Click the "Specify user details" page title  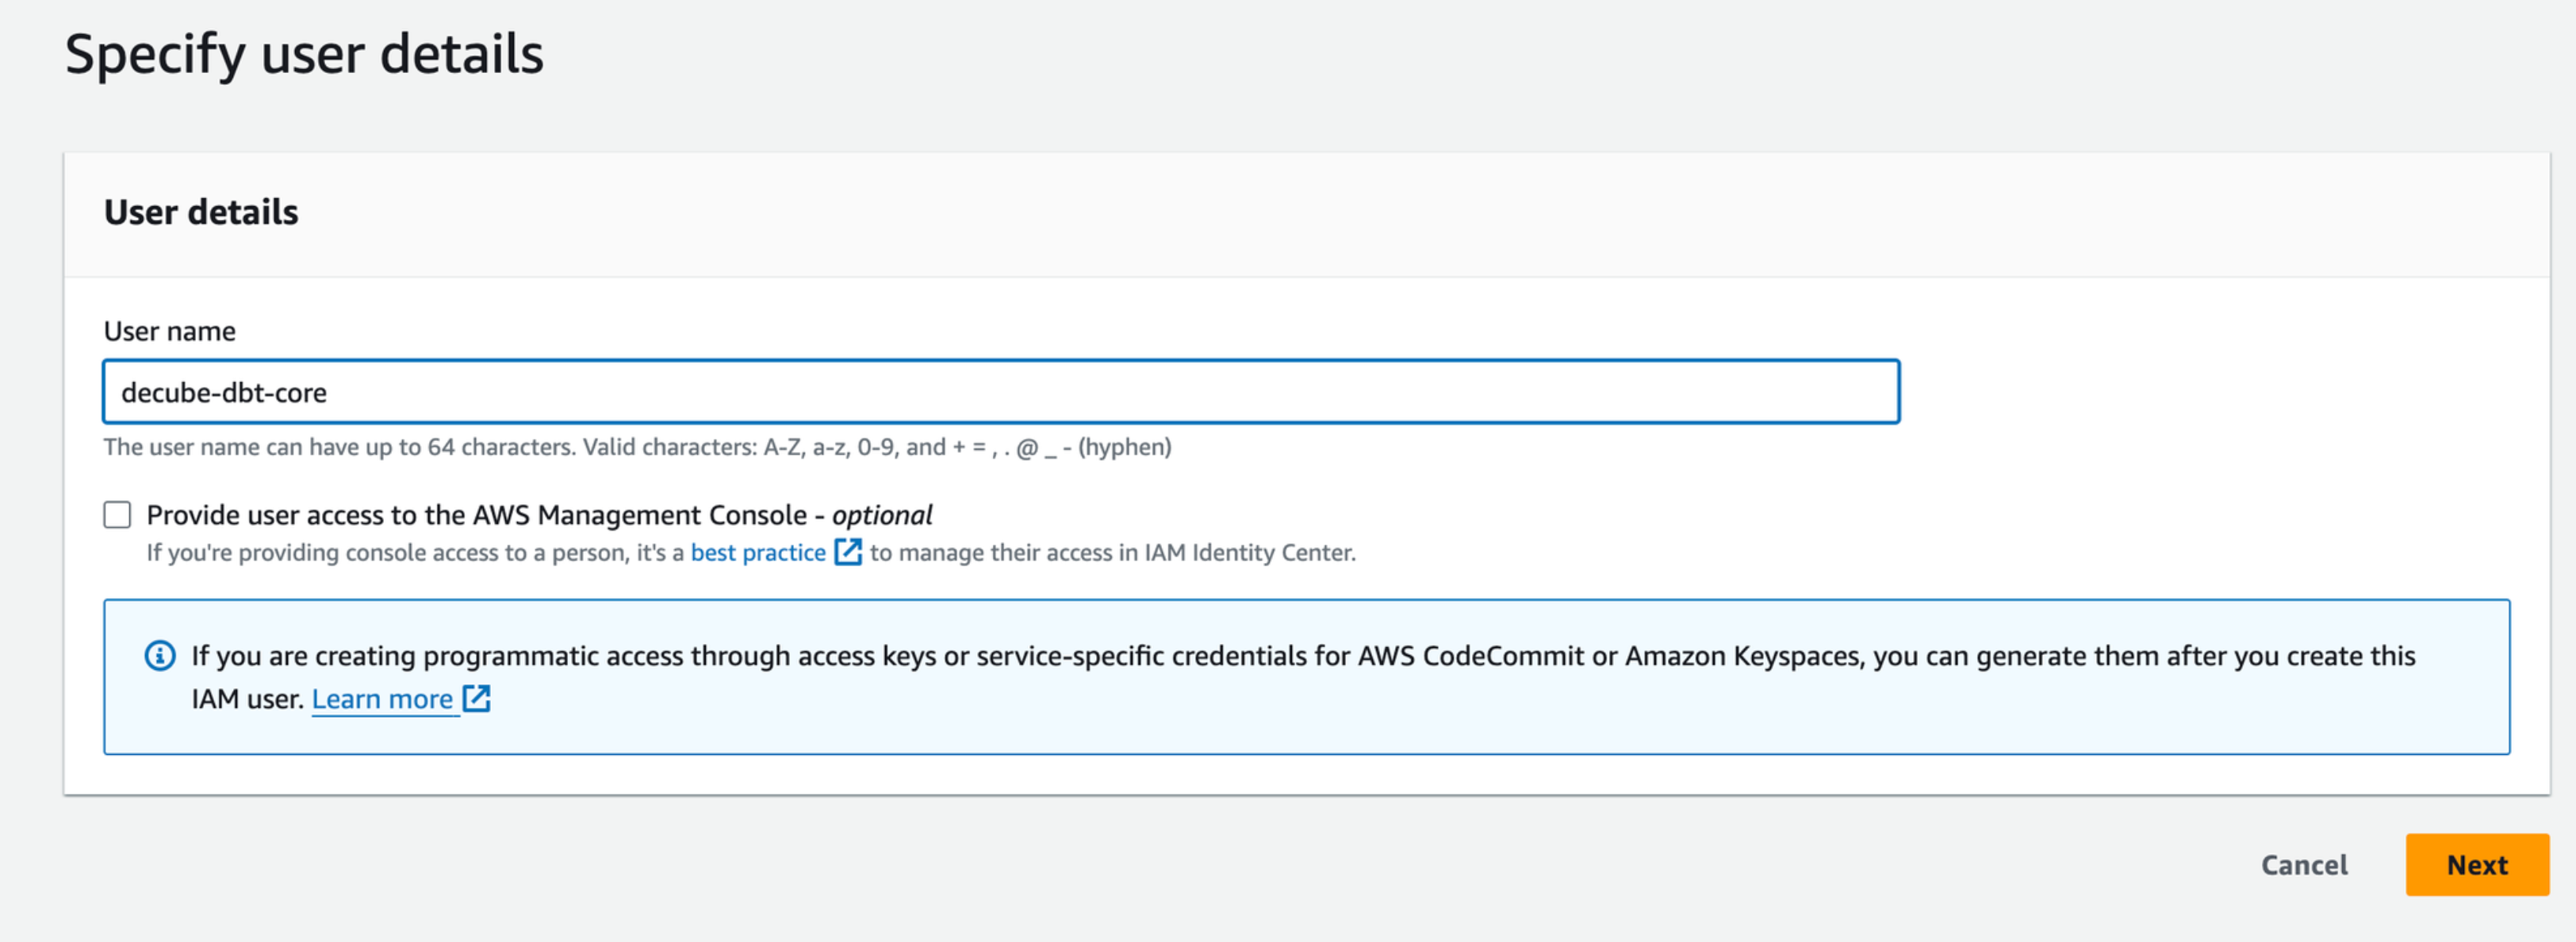pyautogui.click(x=304, y=54)
